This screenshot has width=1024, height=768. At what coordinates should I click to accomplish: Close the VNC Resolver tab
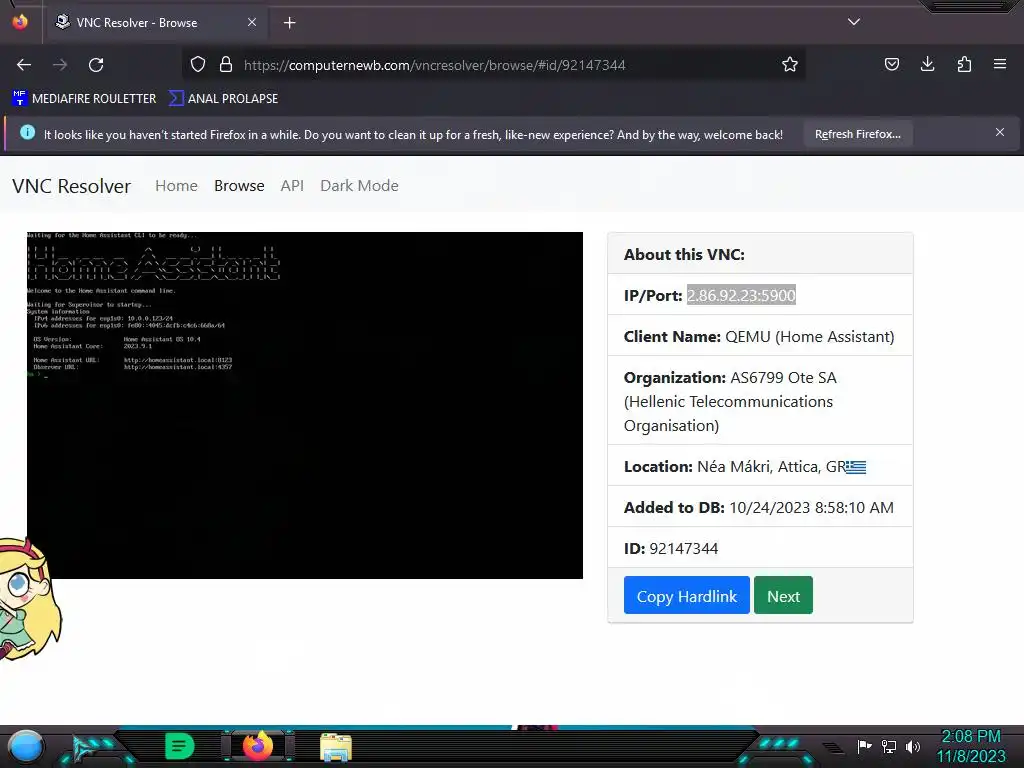click(x=252, y=22)
